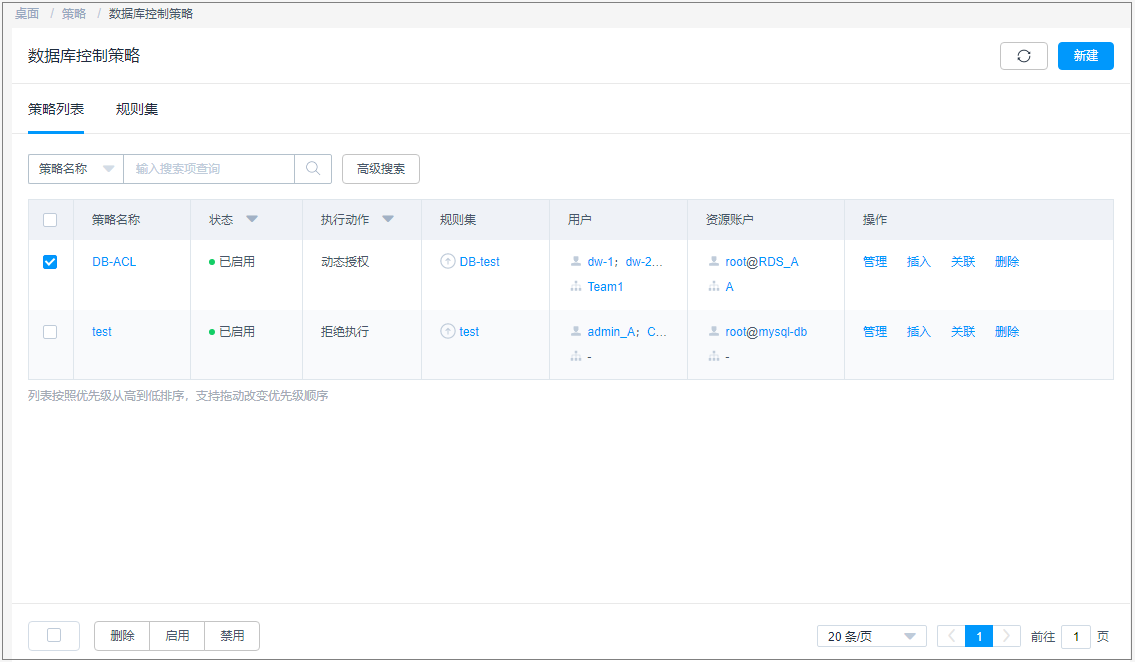Toggle the select-all checkbox in table header
Image resolution: width=1135 pixels, height=662 pixels.
pos(50,220)
